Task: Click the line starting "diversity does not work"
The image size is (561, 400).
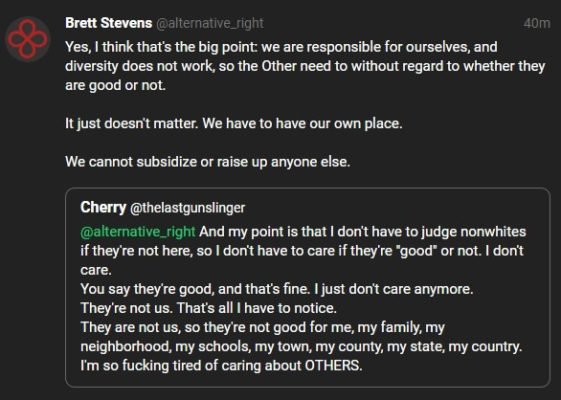Action: pyautogui.click(x=305, y=66)
